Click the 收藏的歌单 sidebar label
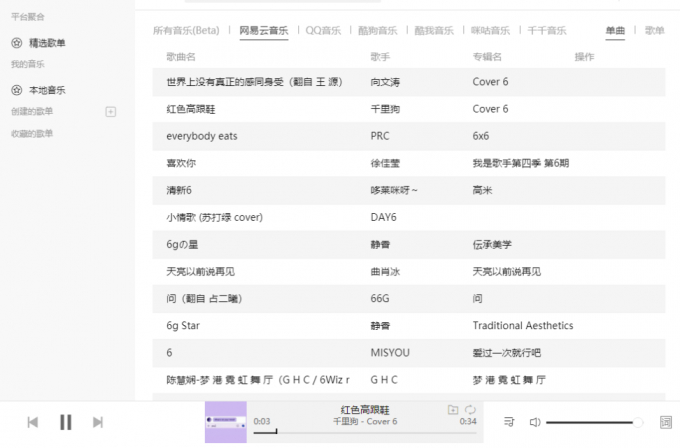The image size is (680, 448). click(32, 134)
